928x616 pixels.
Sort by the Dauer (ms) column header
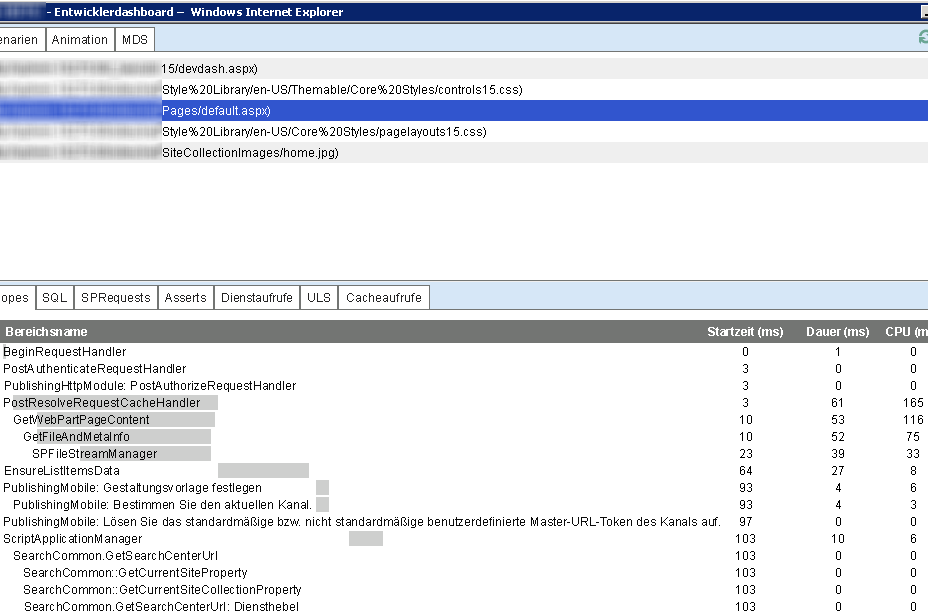[837, 331]
